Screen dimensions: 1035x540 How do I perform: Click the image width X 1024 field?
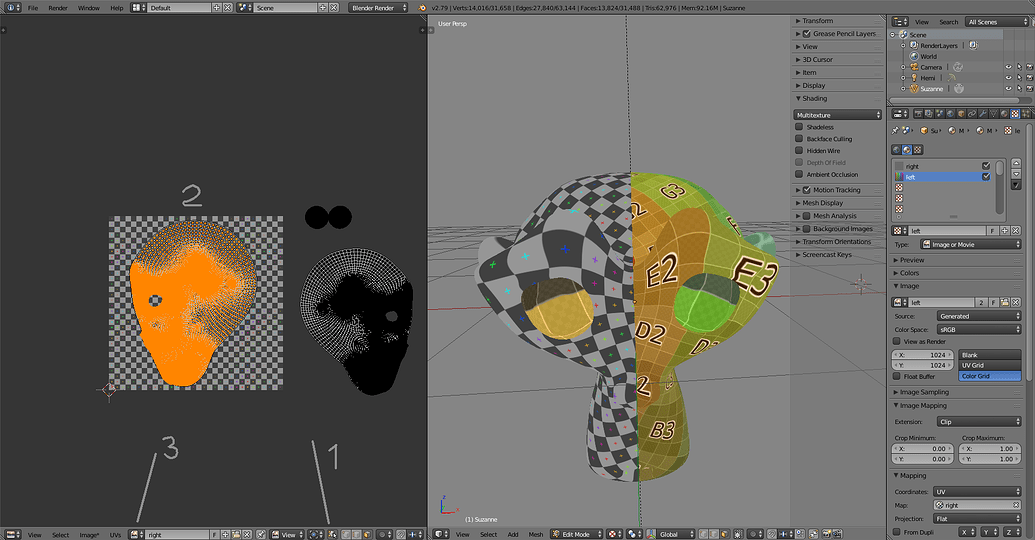pyautogui.click(x=923, y=354)
